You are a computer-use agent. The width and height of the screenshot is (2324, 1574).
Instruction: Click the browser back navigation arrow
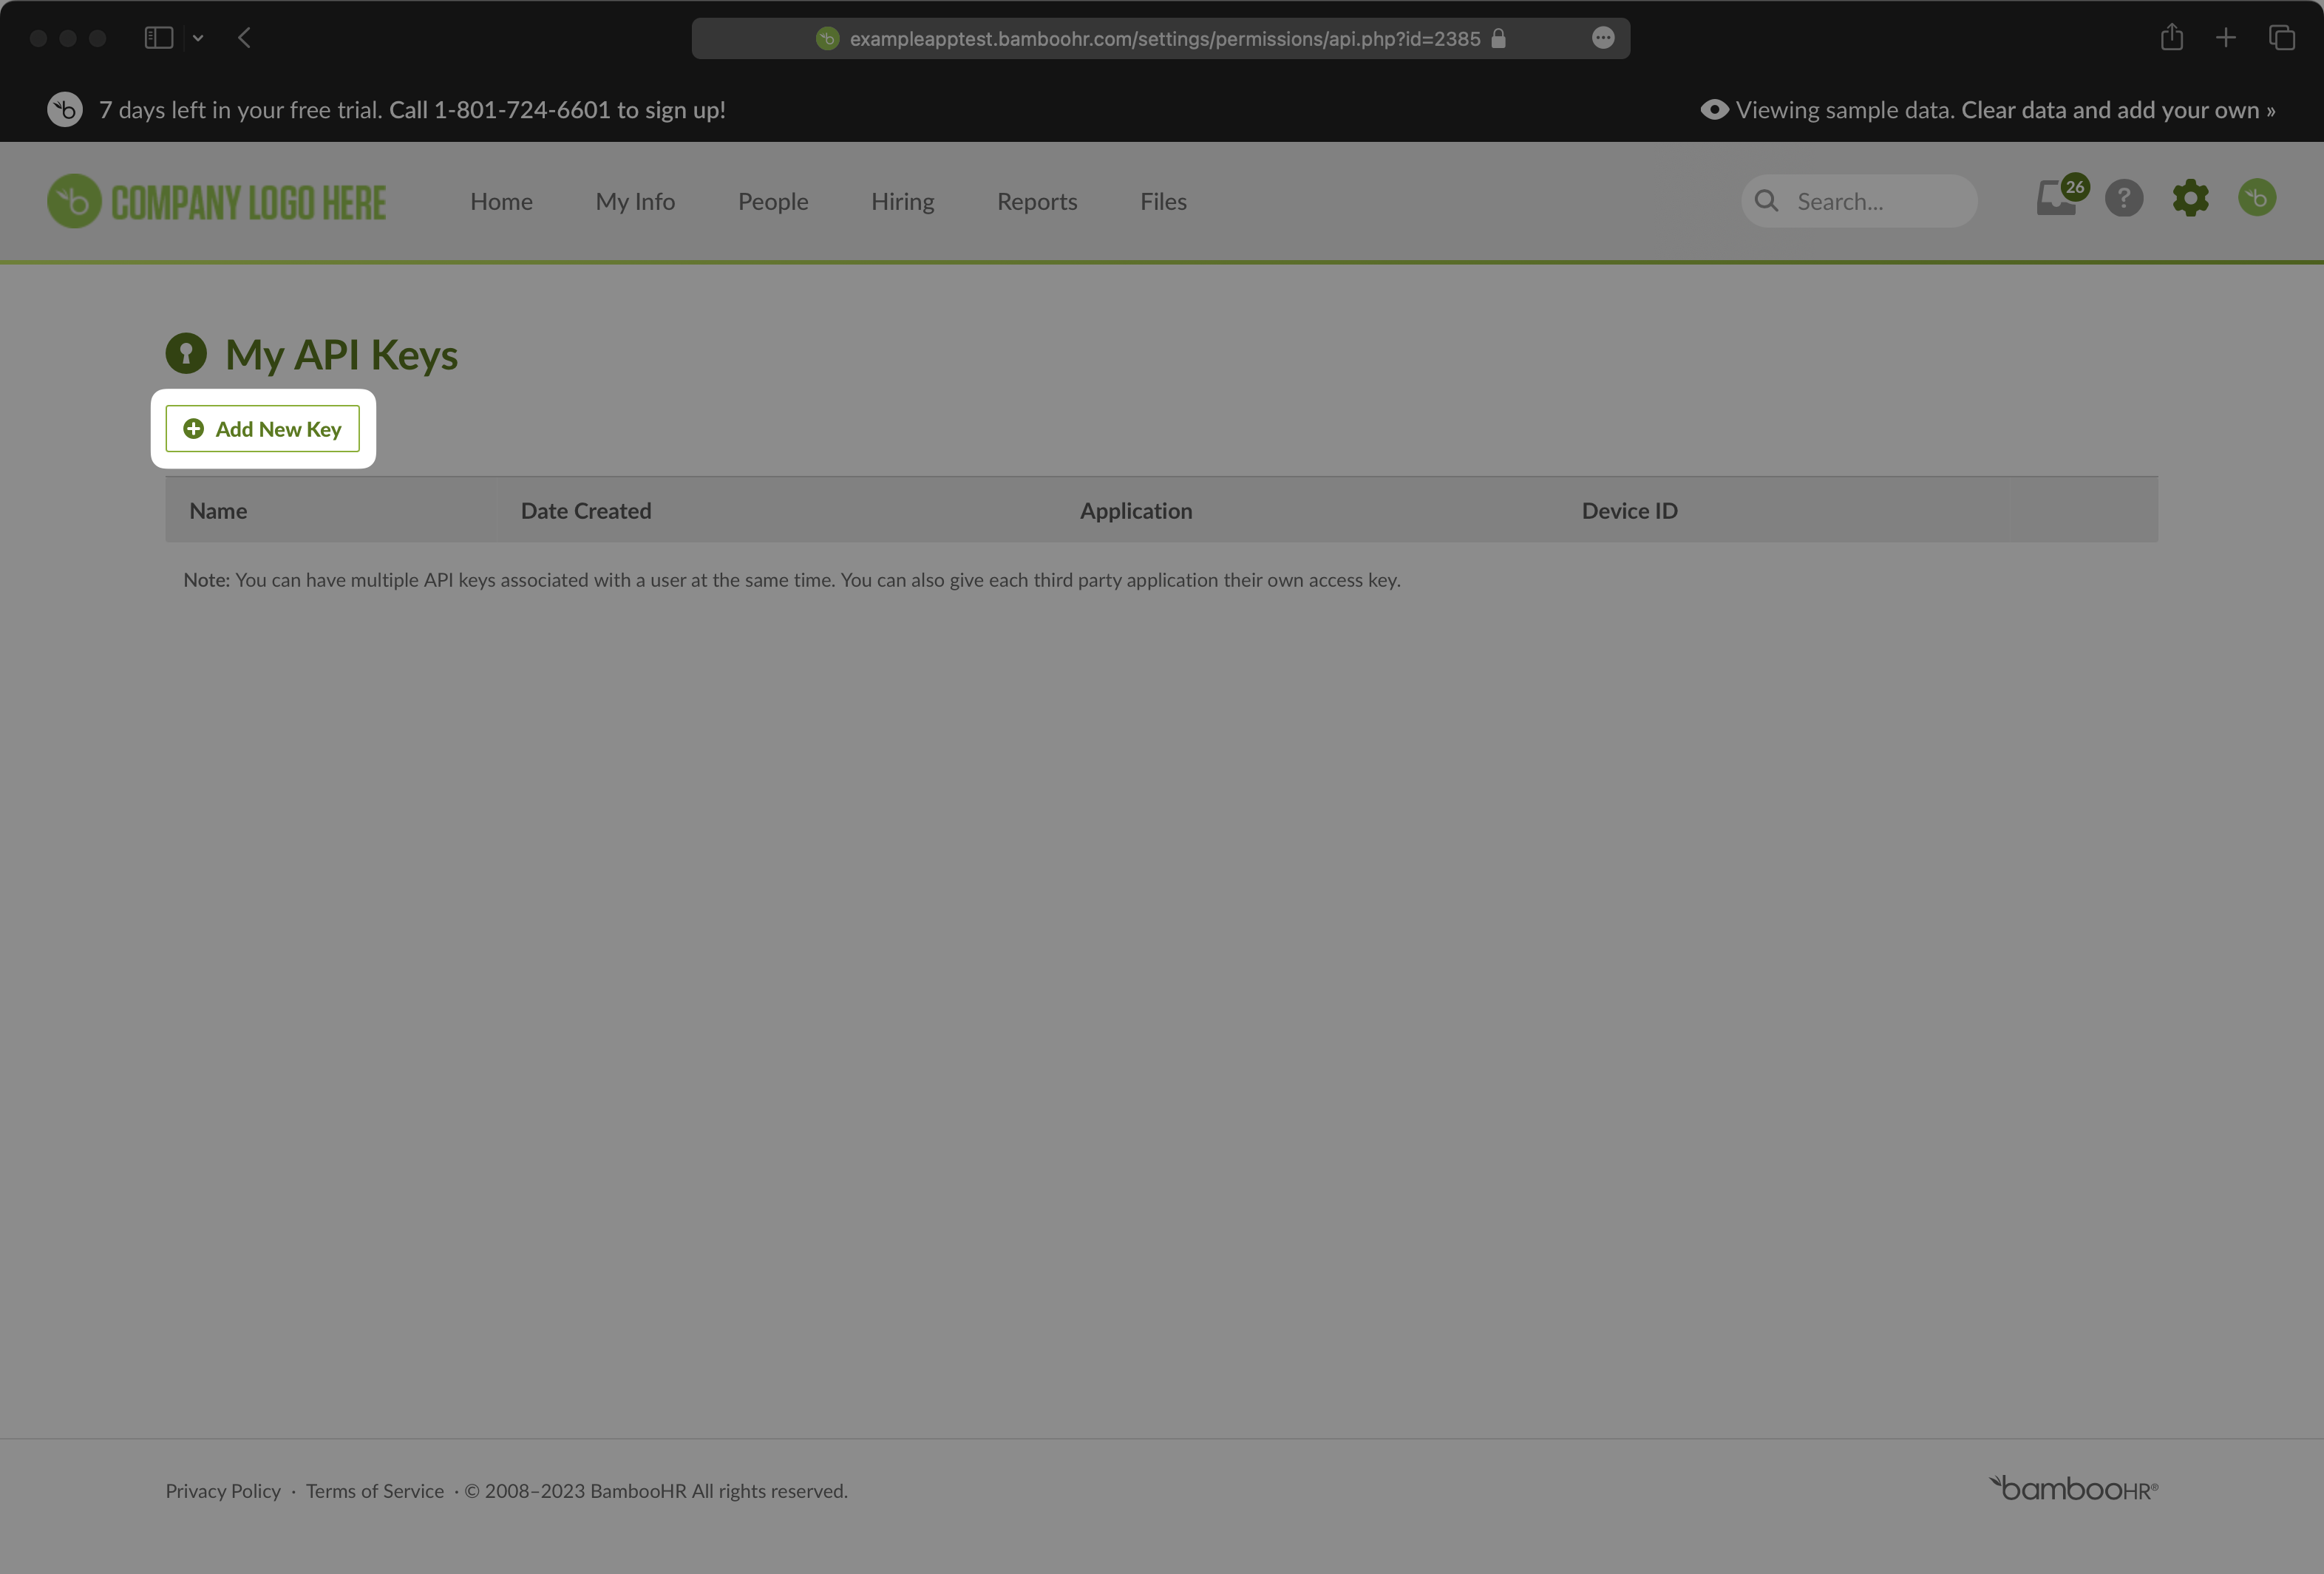[x=246, y=37]
